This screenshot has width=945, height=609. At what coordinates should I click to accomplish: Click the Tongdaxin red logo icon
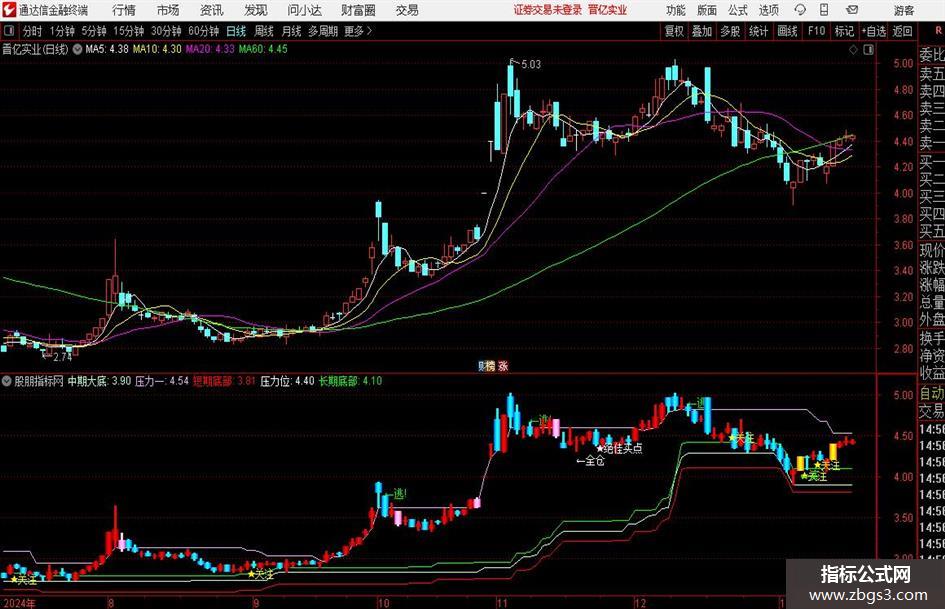tap(9, 10)
